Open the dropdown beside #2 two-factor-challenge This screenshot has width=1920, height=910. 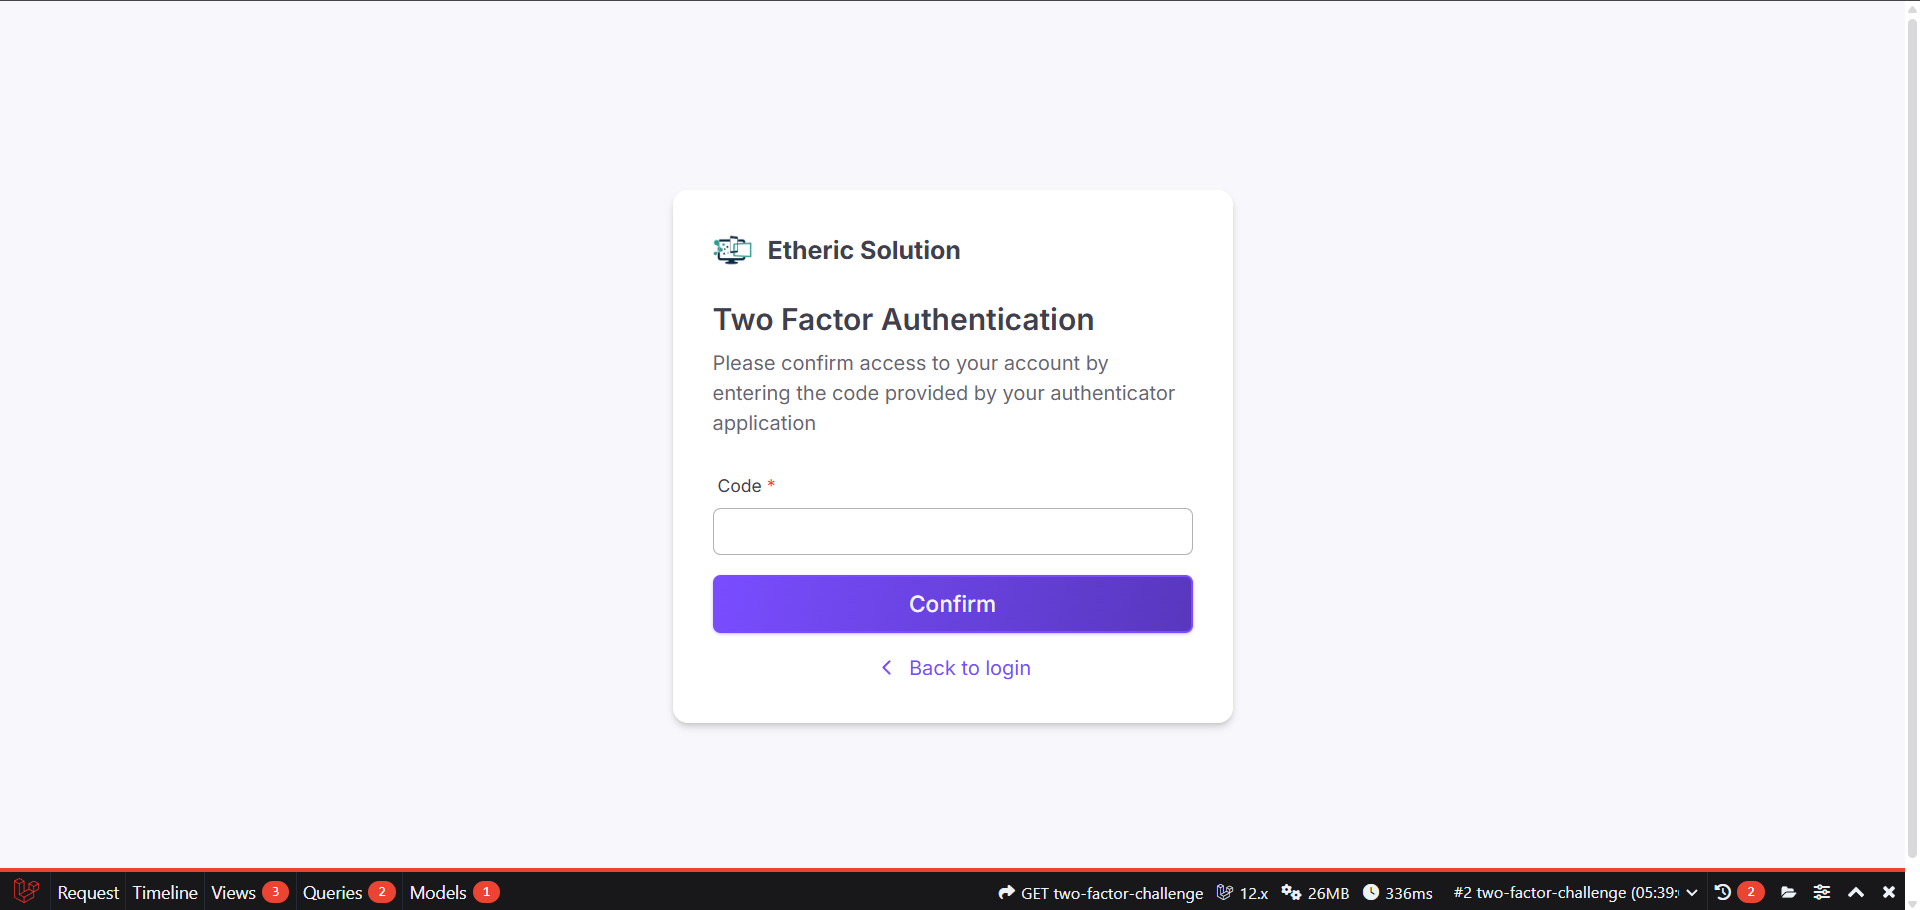coord(1691,892)
